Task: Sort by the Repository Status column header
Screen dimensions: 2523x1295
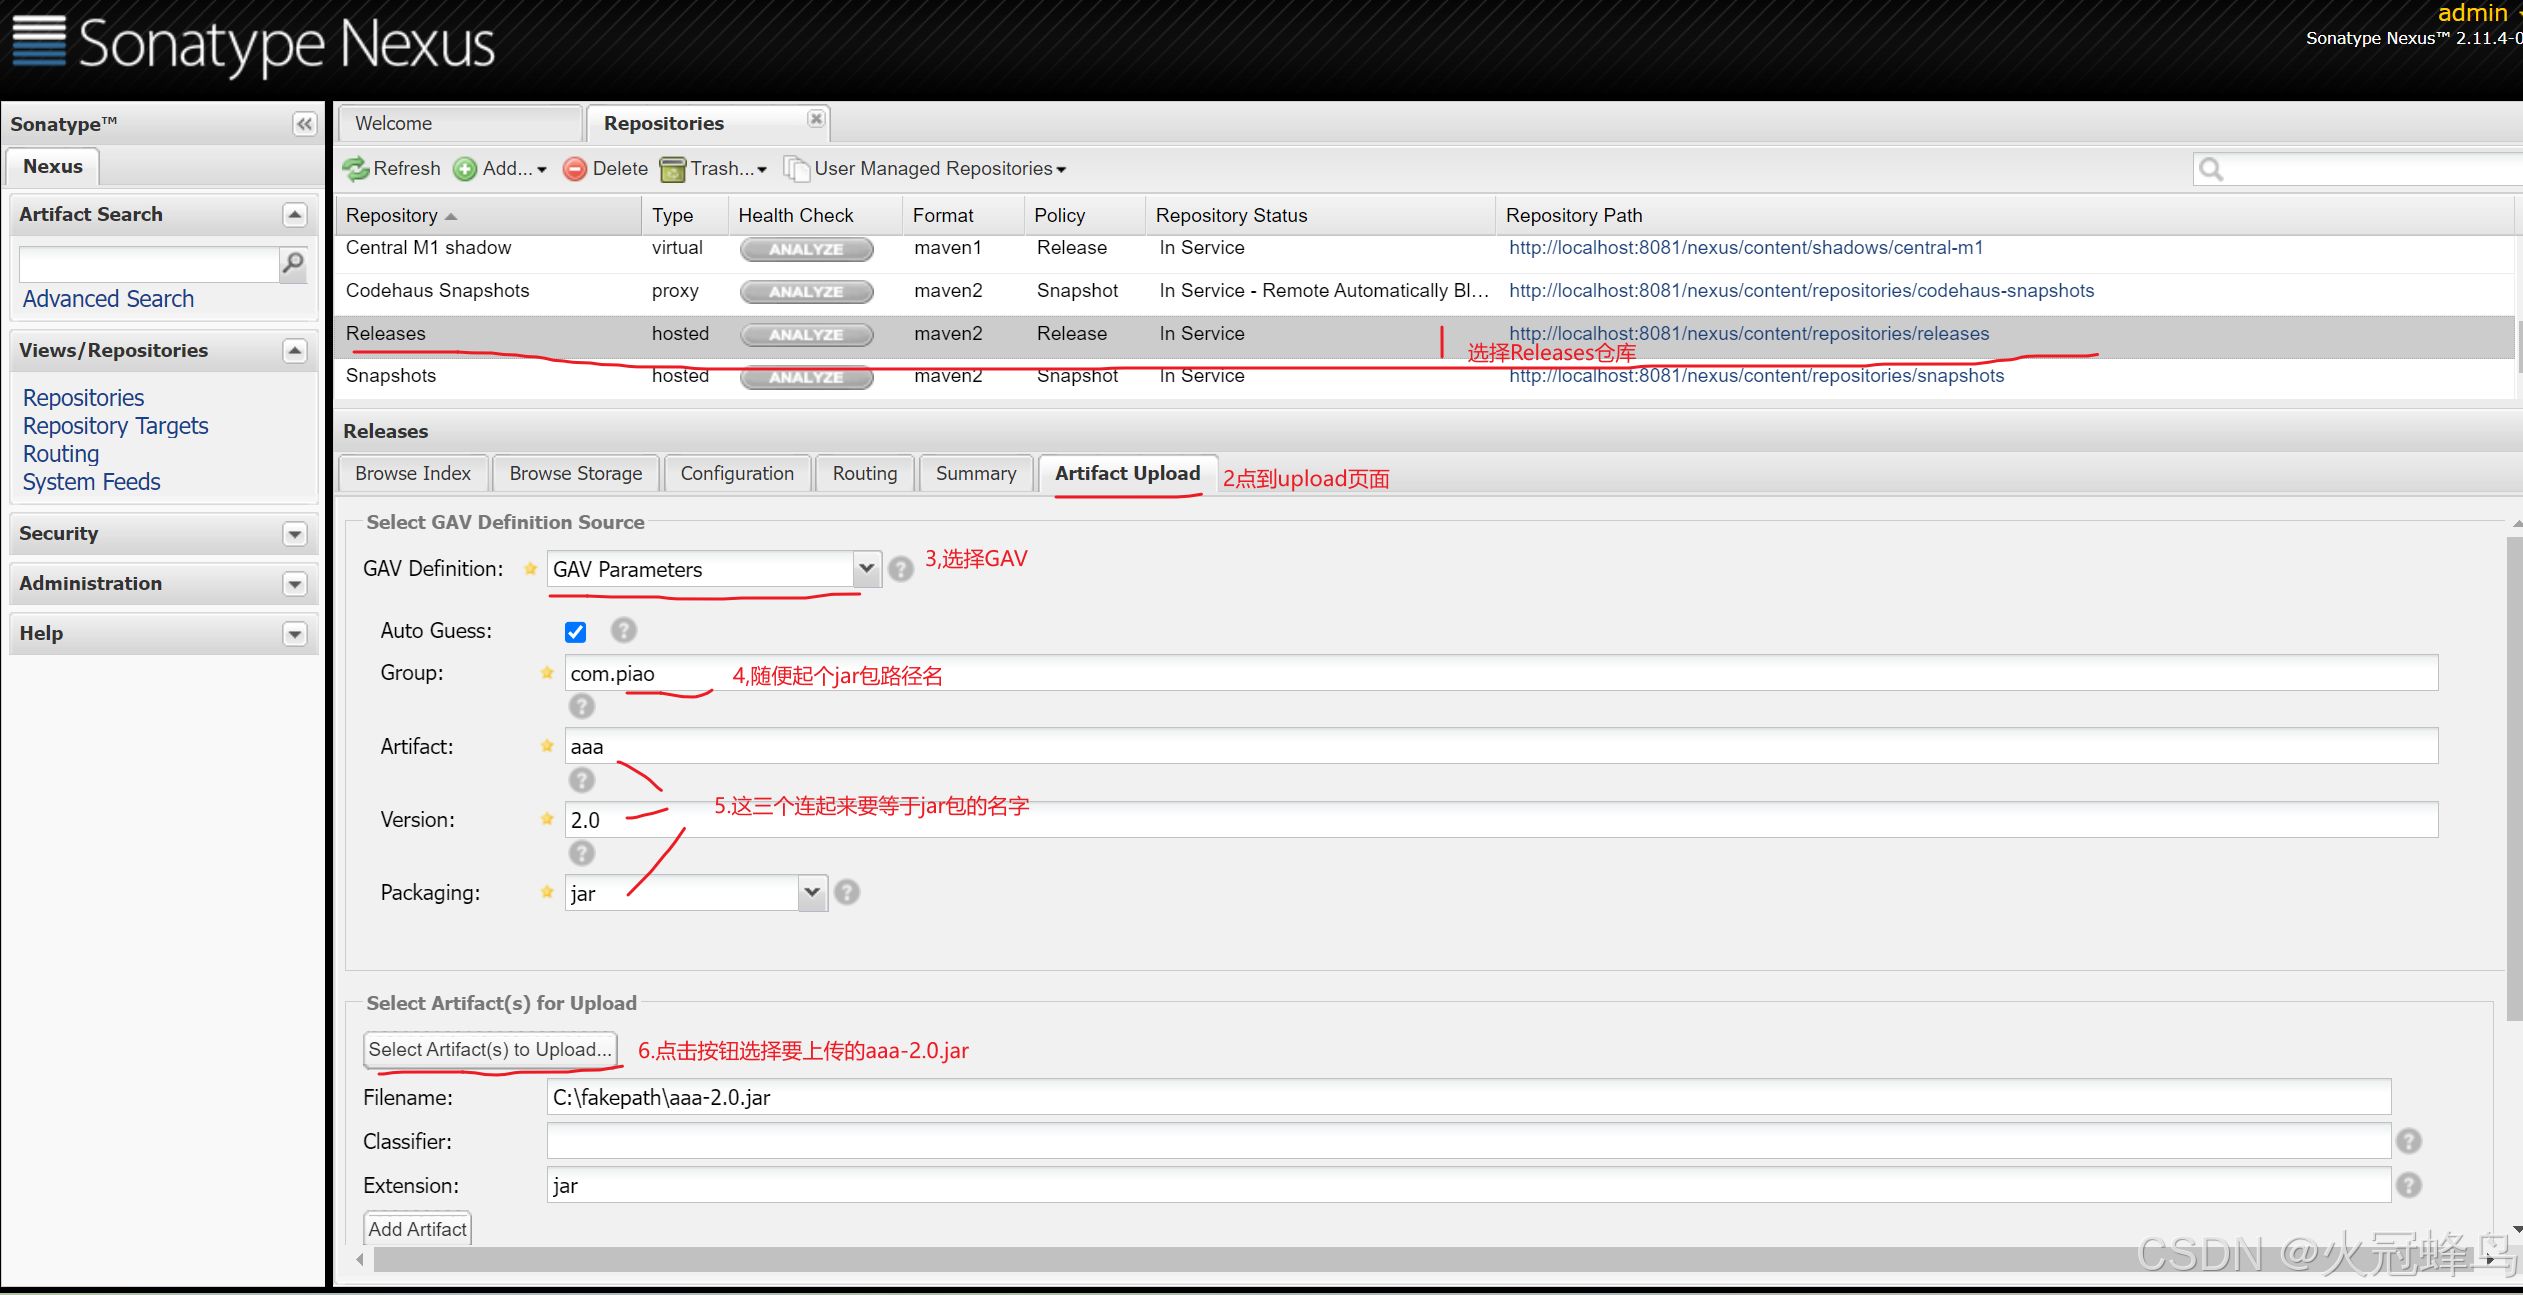Action: pyautogui.click(x=1320, y=215)
